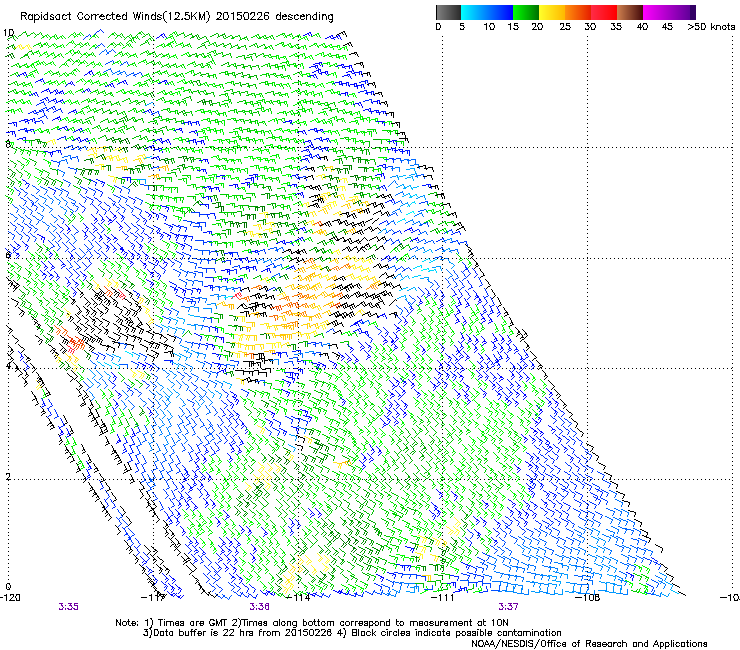Click the '25' label under the color scale
The width and height of the screenshot is (740, 650).
coord(565,27)
